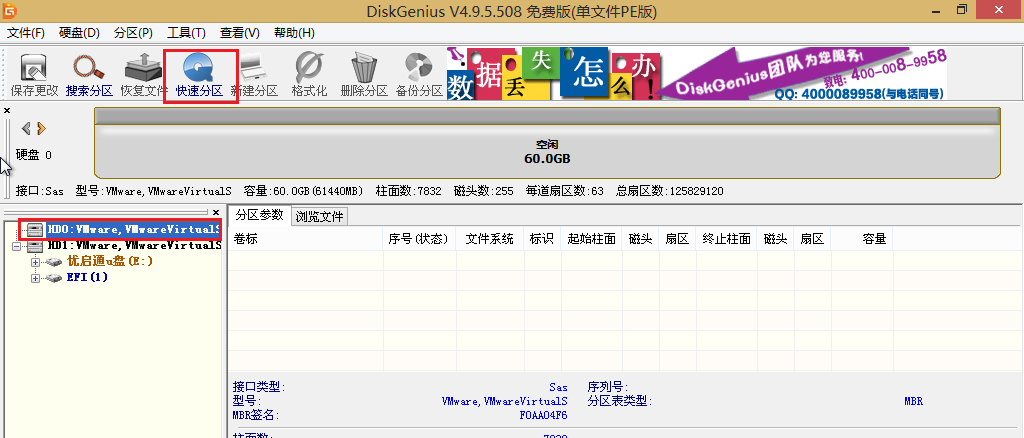Collapse the HD1 disk tree node
The width and height of the screenshot is (1024, 438).
[17, 247]
